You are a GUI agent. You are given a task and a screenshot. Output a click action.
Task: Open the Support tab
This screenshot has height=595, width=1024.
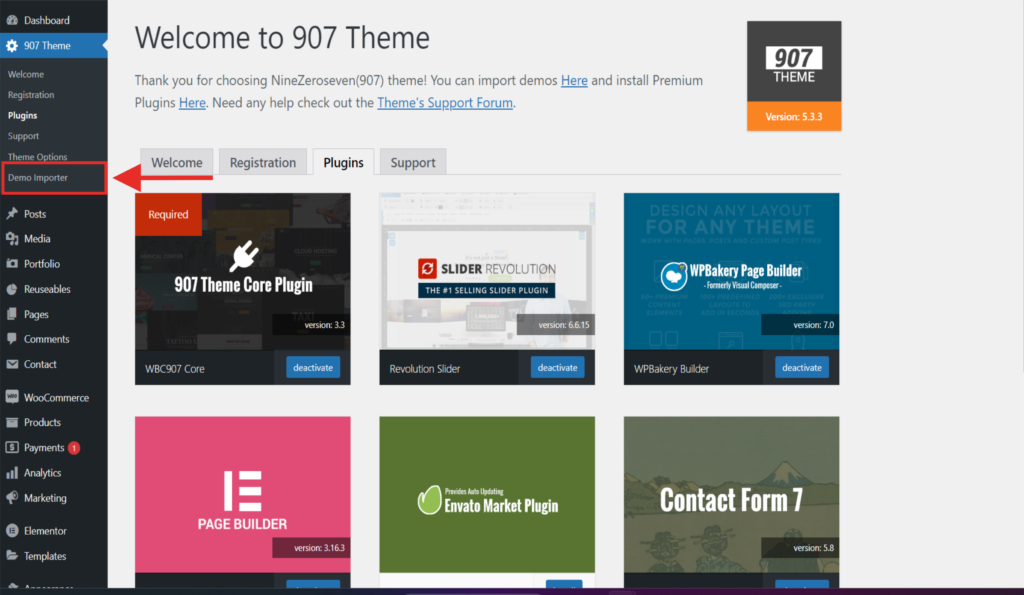pyautogui.click(x=413, y=163)
